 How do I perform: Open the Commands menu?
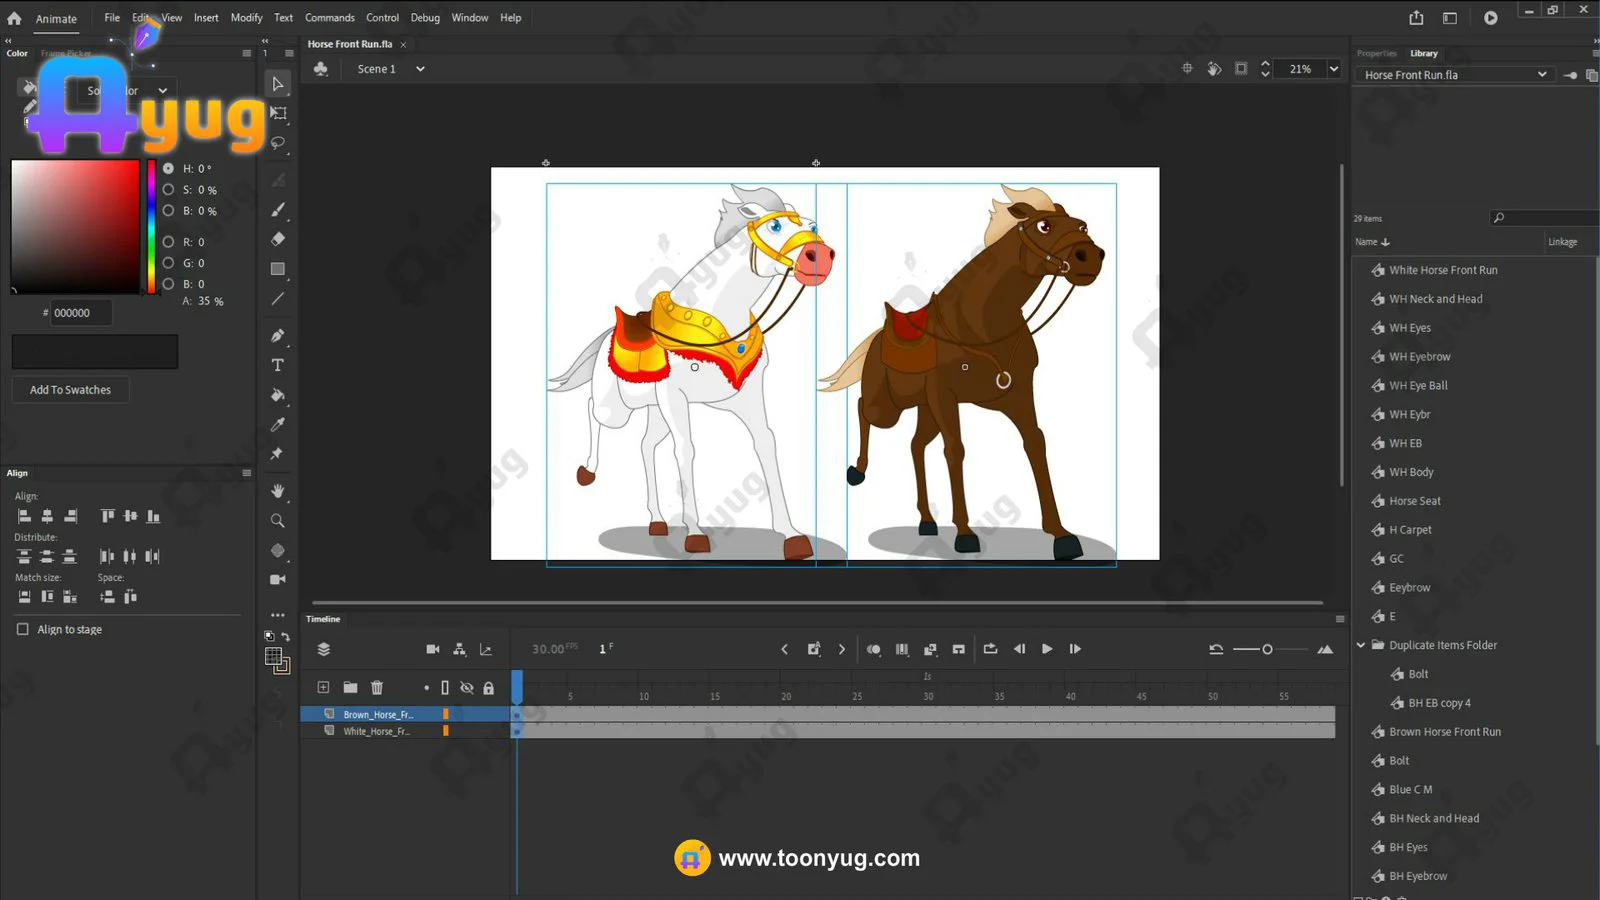pyautogui.click(x=329, y=18)
